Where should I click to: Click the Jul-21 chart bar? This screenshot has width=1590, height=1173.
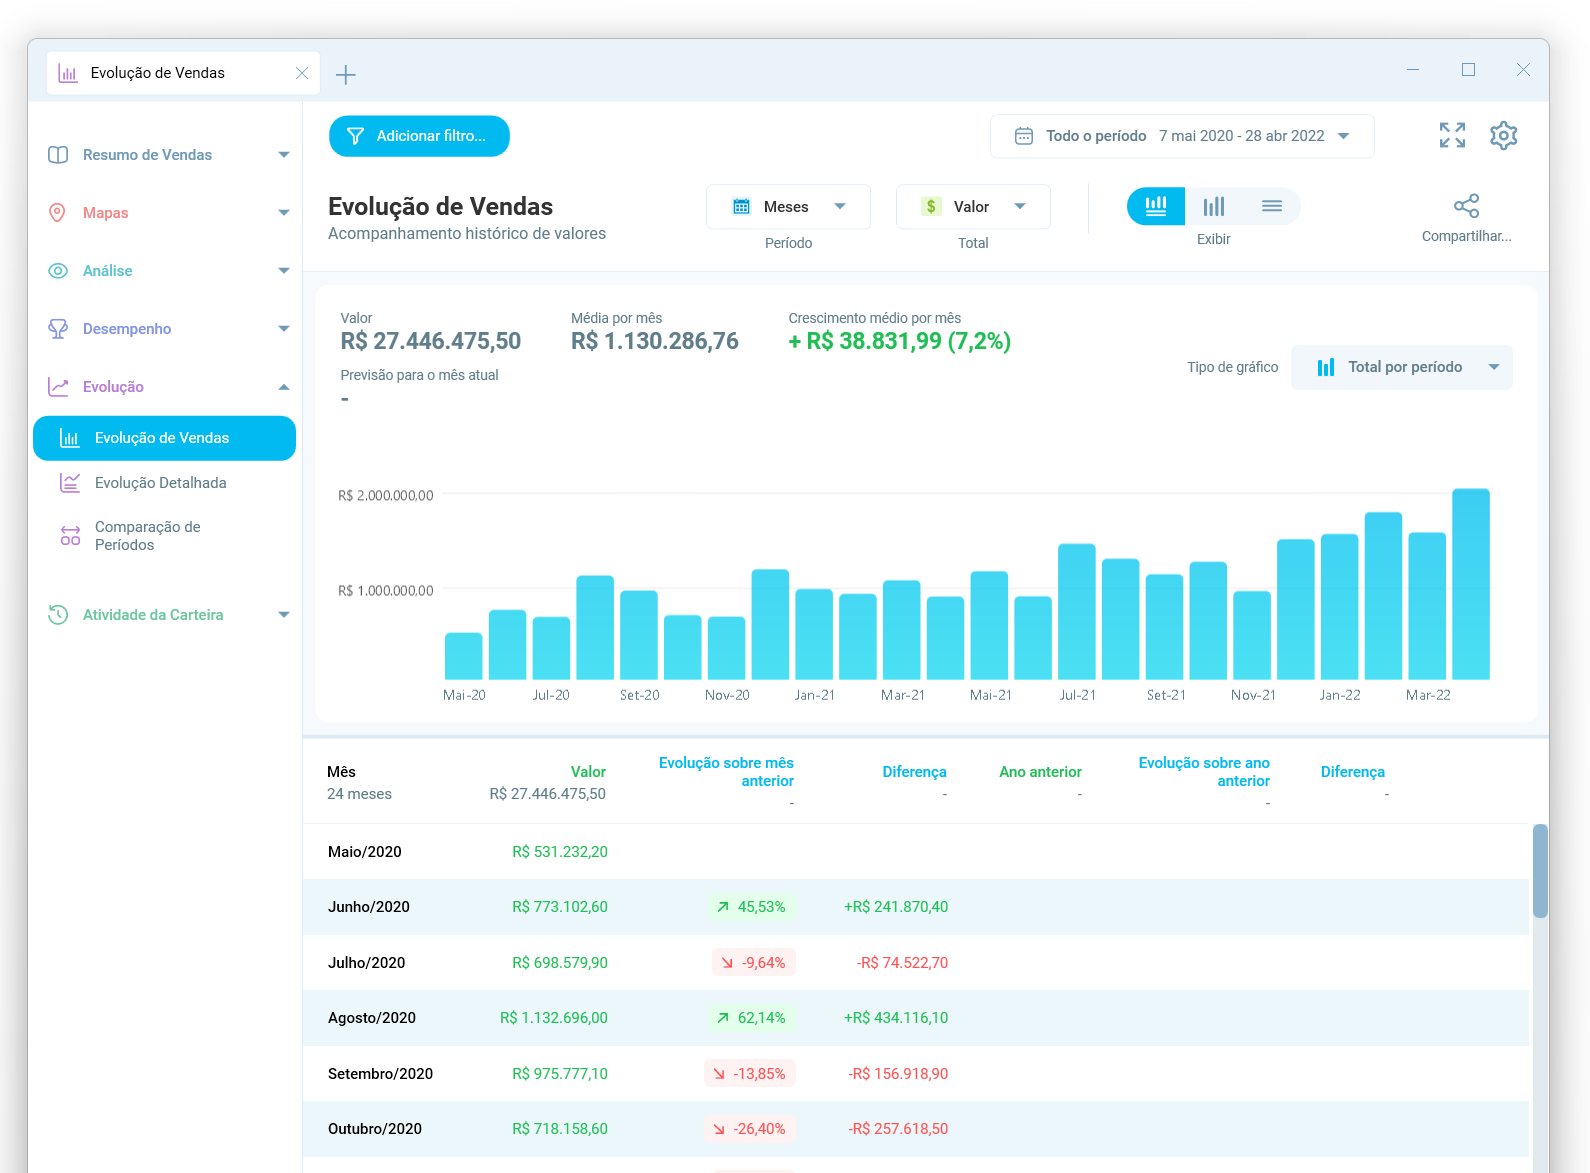pos(1077,612)
